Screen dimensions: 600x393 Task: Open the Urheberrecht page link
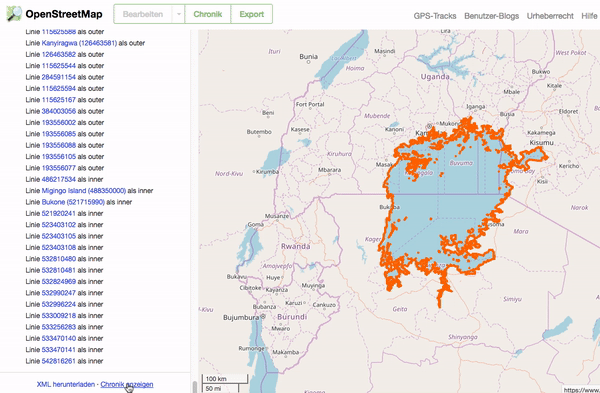550,16
